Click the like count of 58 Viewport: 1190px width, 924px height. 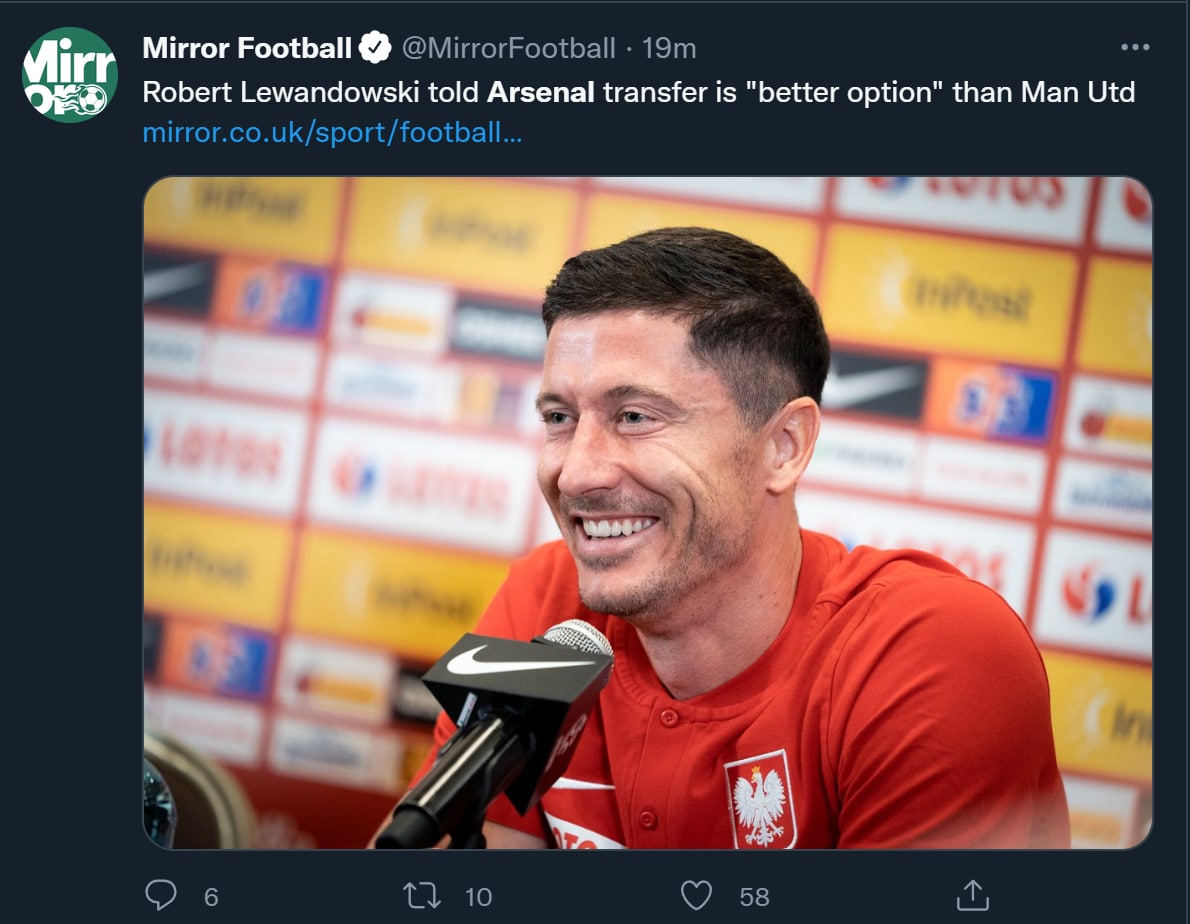tap(754, 897)
